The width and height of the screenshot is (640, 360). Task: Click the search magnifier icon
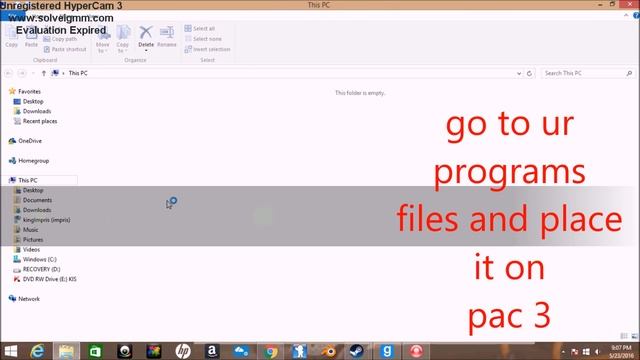(629, 73)
